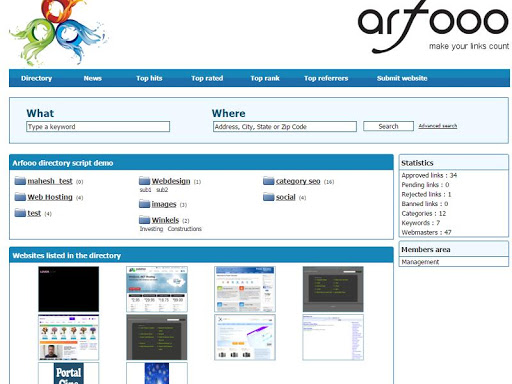
Task: Open the sub1 subcategory under Webdesign
Action: click(x=145, y=190)
